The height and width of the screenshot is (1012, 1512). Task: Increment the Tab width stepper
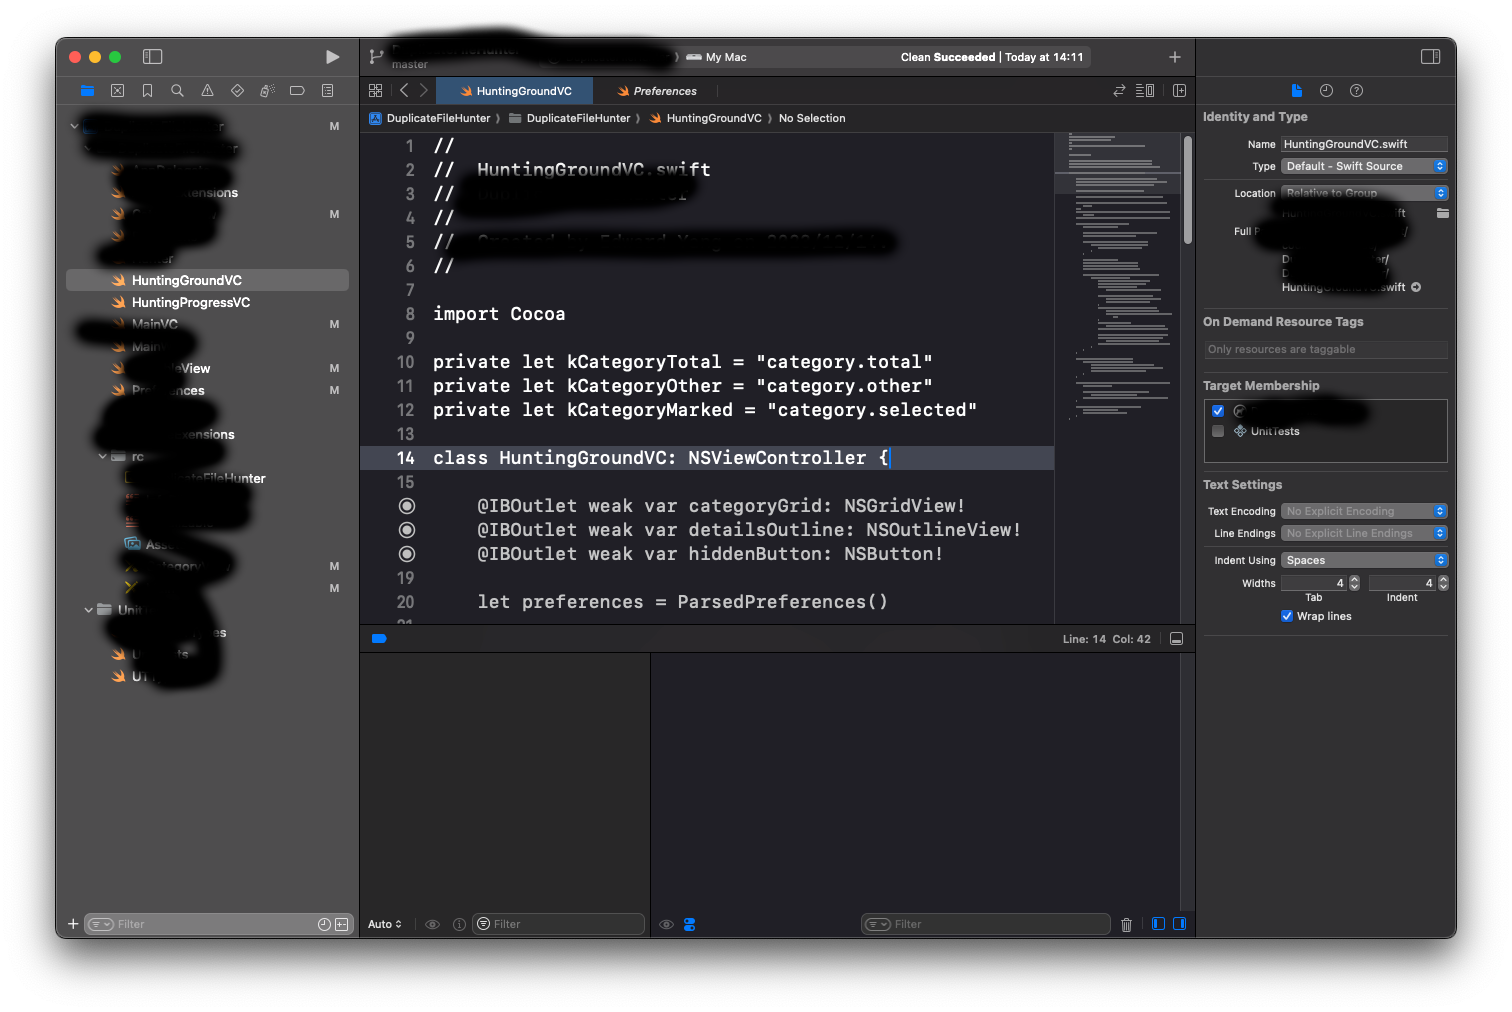1354,579
